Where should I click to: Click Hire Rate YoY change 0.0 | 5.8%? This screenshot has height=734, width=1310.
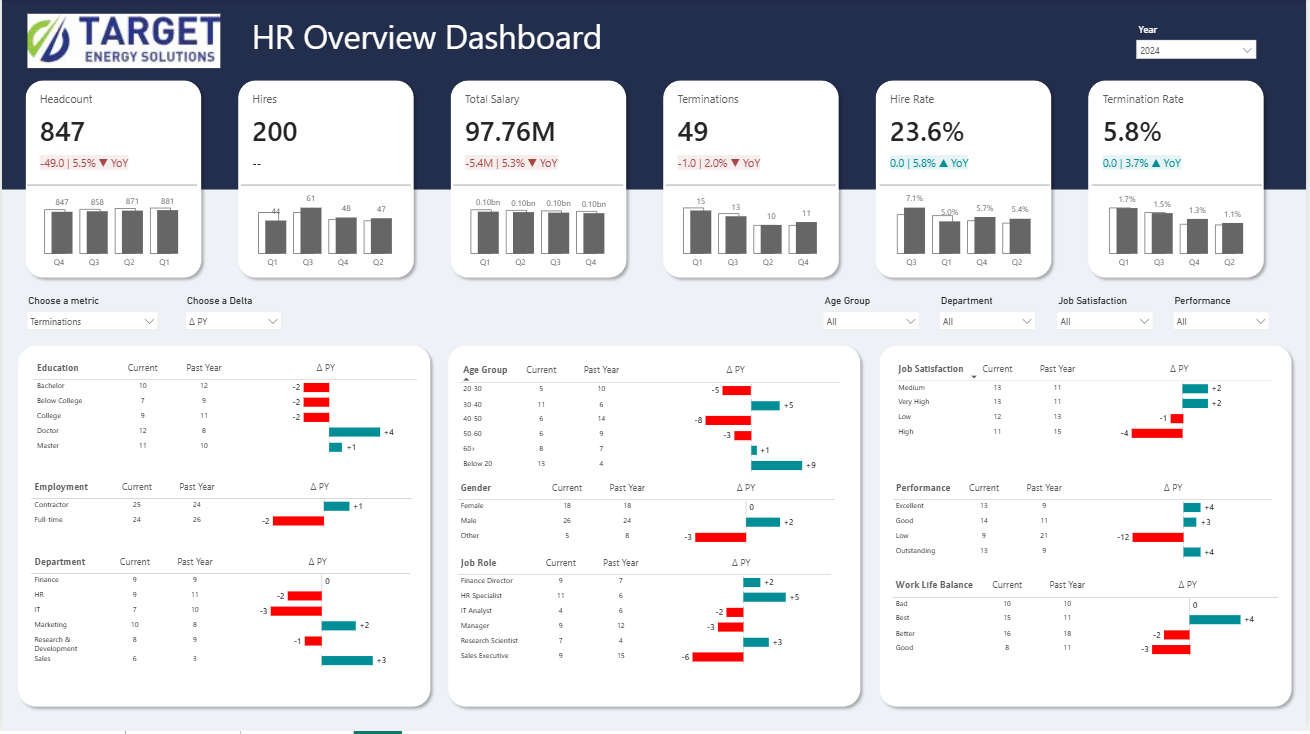tap(929, 163)
